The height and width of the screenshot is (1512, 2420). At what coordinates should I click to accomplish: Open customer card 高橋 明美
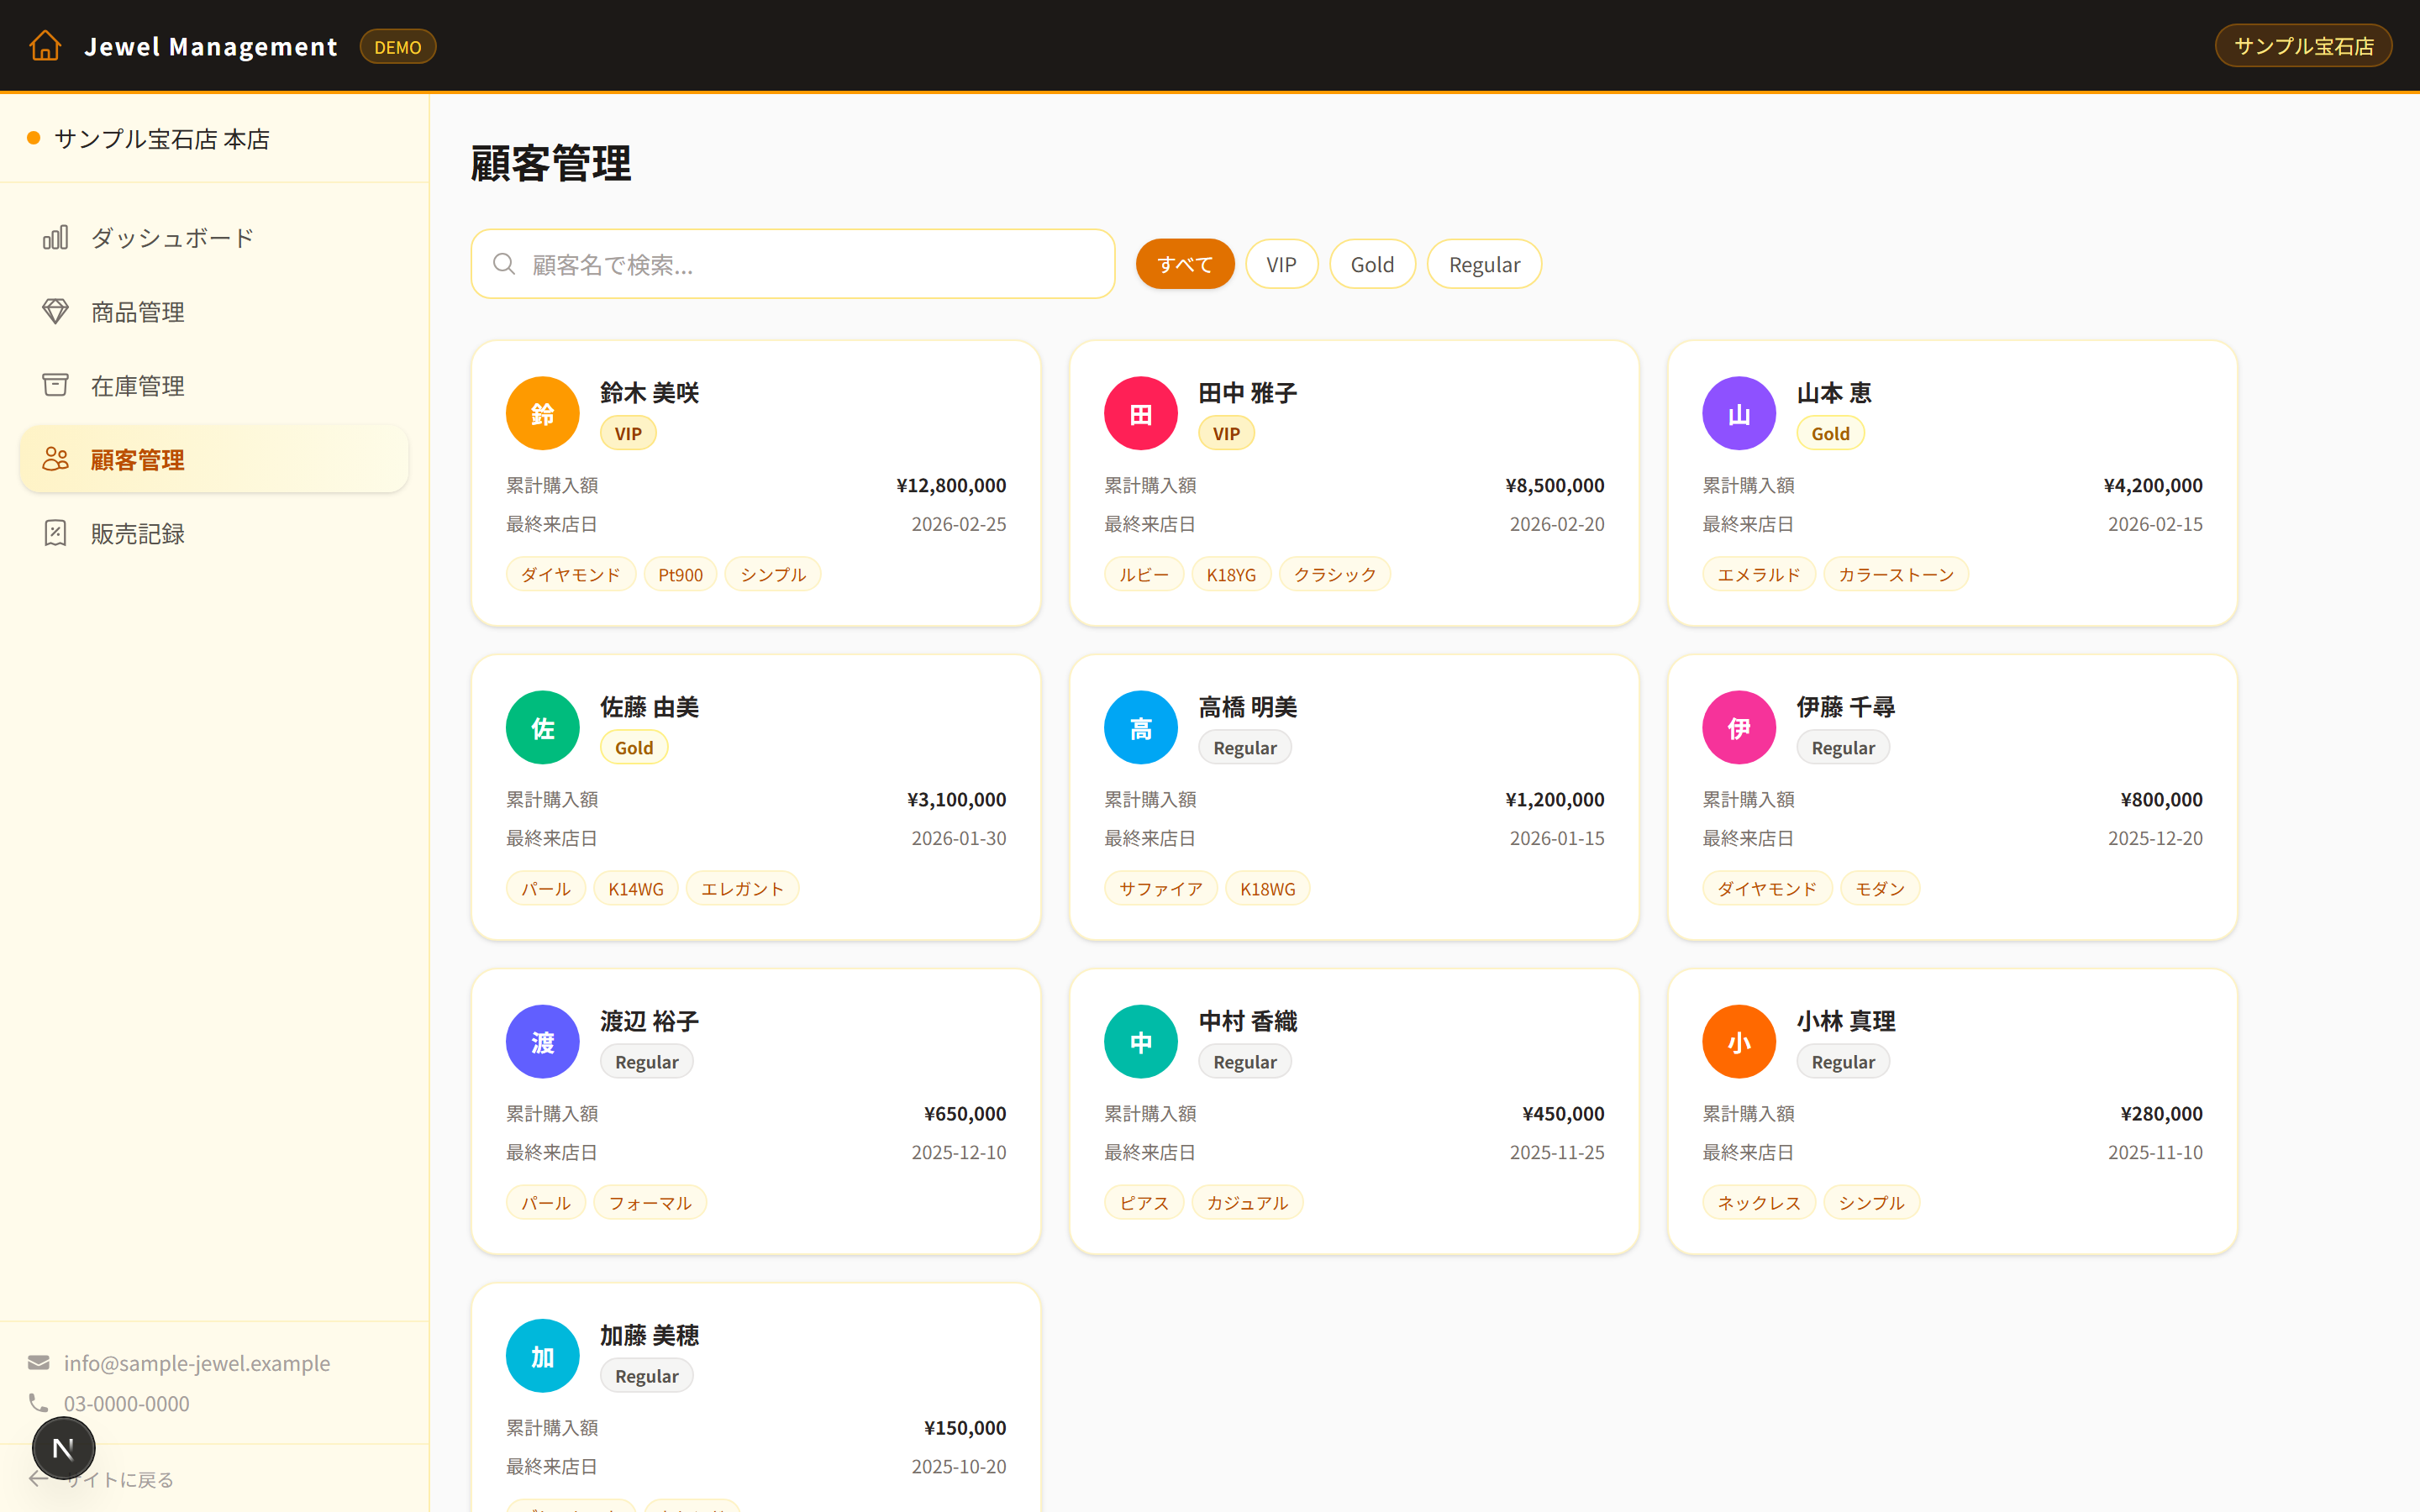(1354, 797)
